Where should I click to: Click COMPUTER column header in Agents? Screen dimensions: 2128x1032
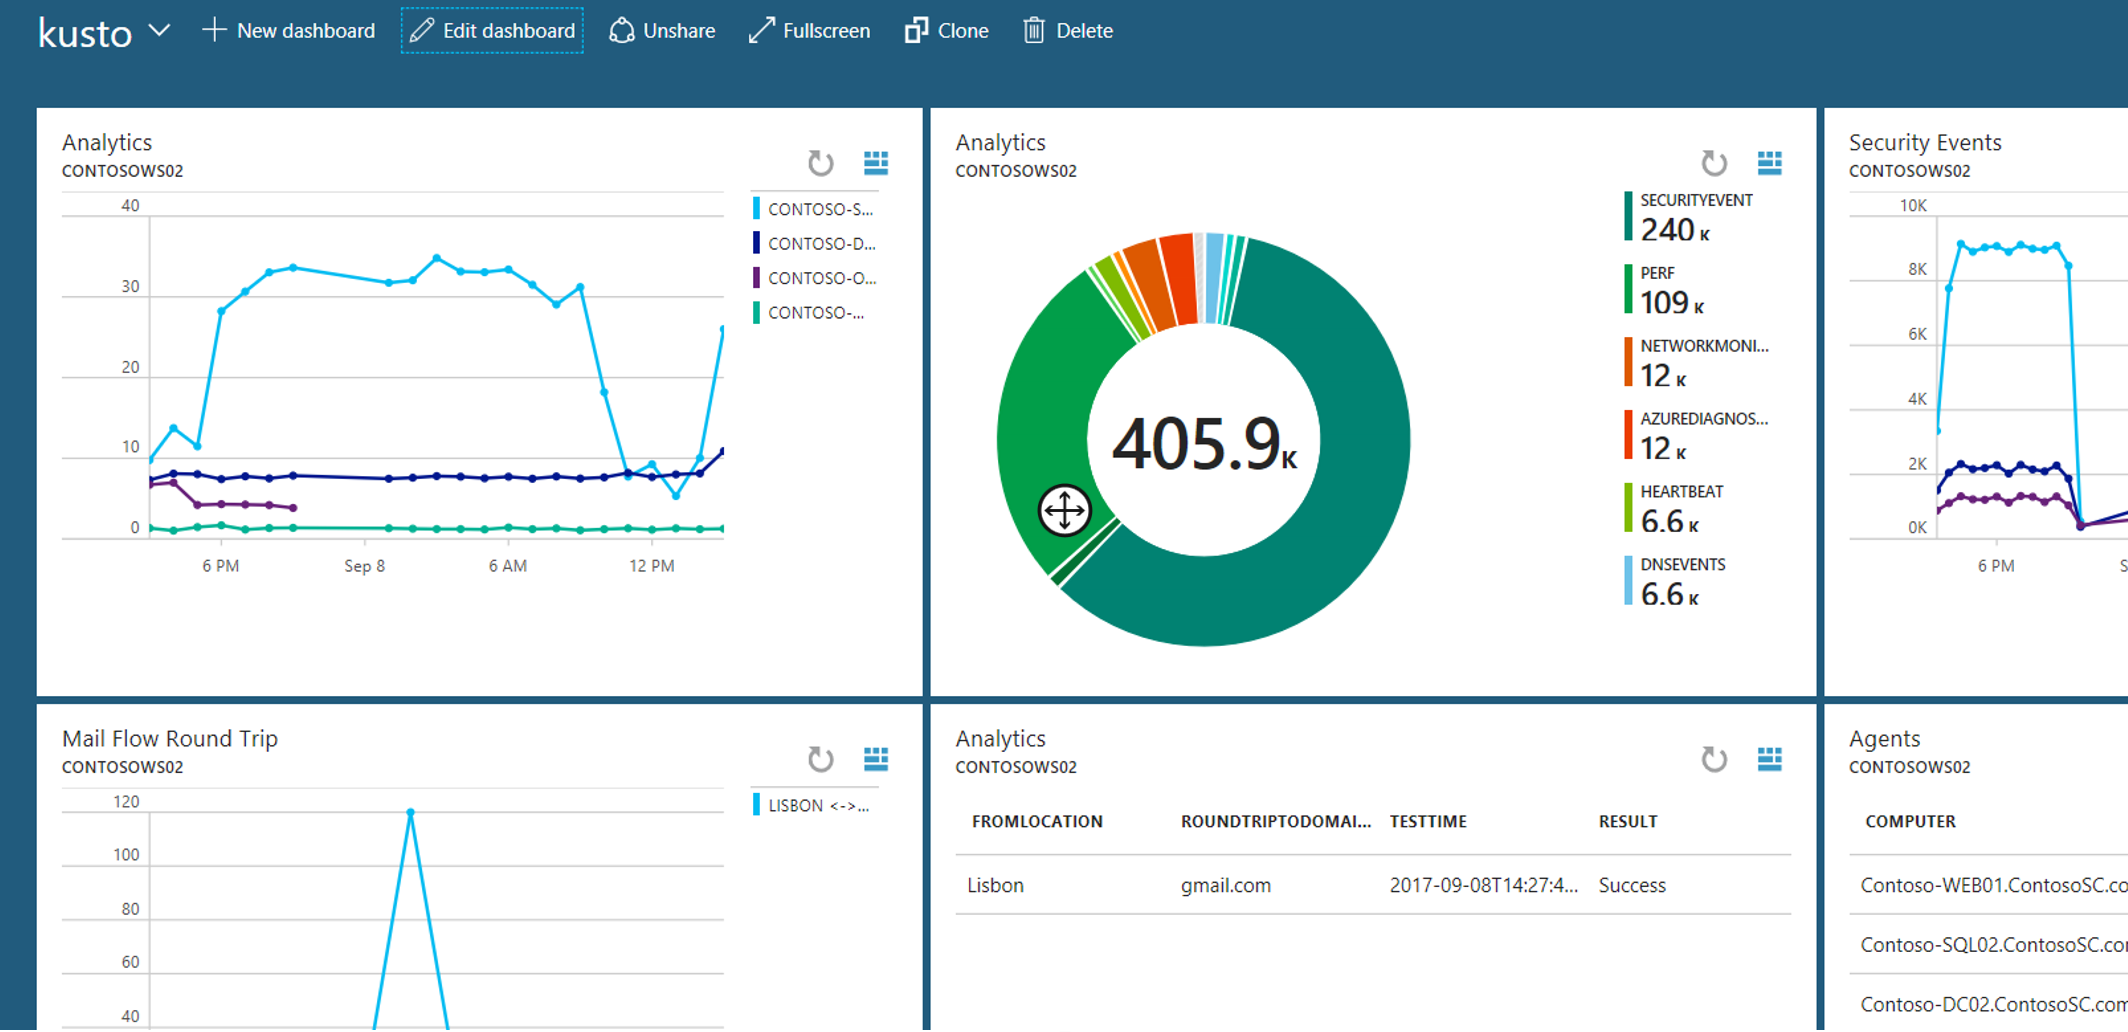coord(1910,821)
